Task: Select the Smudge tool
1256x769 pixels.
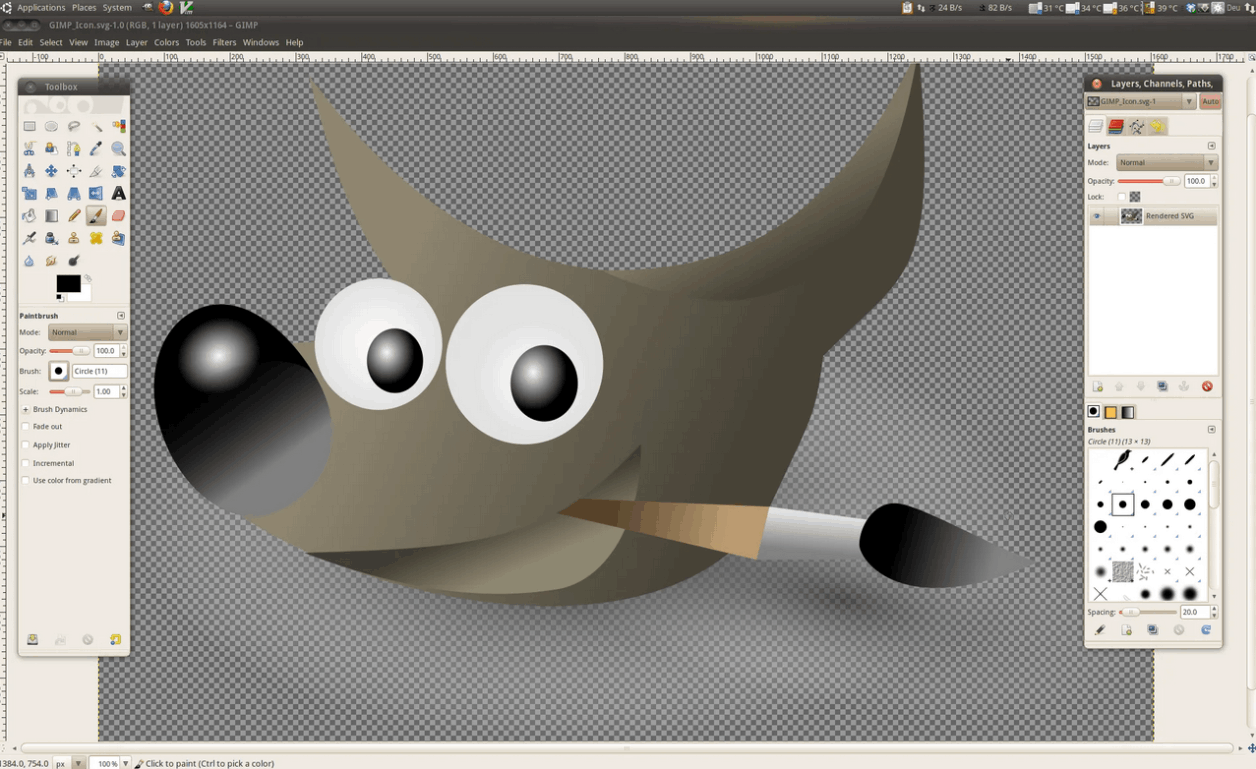Action: [x=51, y=261]
